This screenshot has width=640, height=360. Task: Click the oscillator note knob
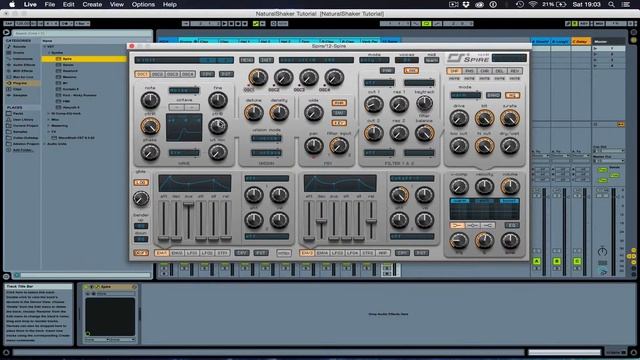pyautogui.click(x=150, y=100)
